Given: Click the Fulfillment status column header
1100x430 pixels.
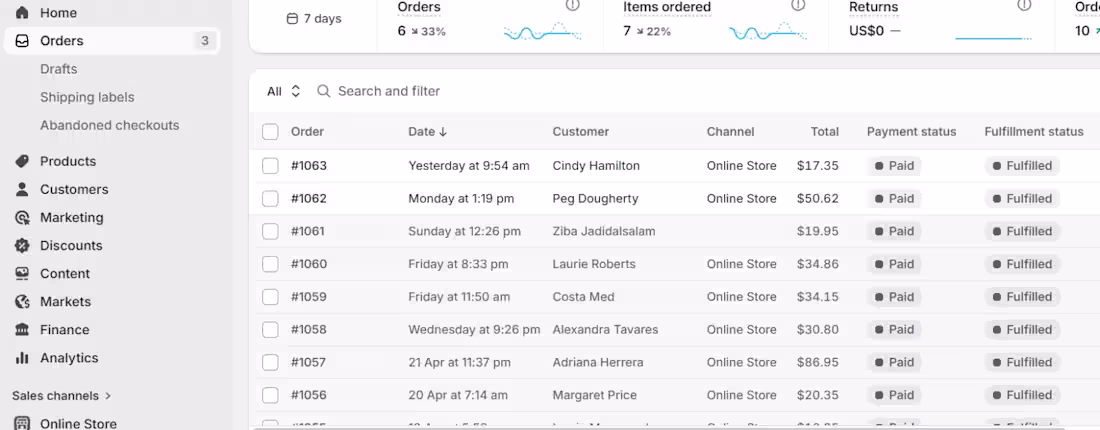Looking at the screenshot, I should pyautogui.click(x=1034, y=132).
